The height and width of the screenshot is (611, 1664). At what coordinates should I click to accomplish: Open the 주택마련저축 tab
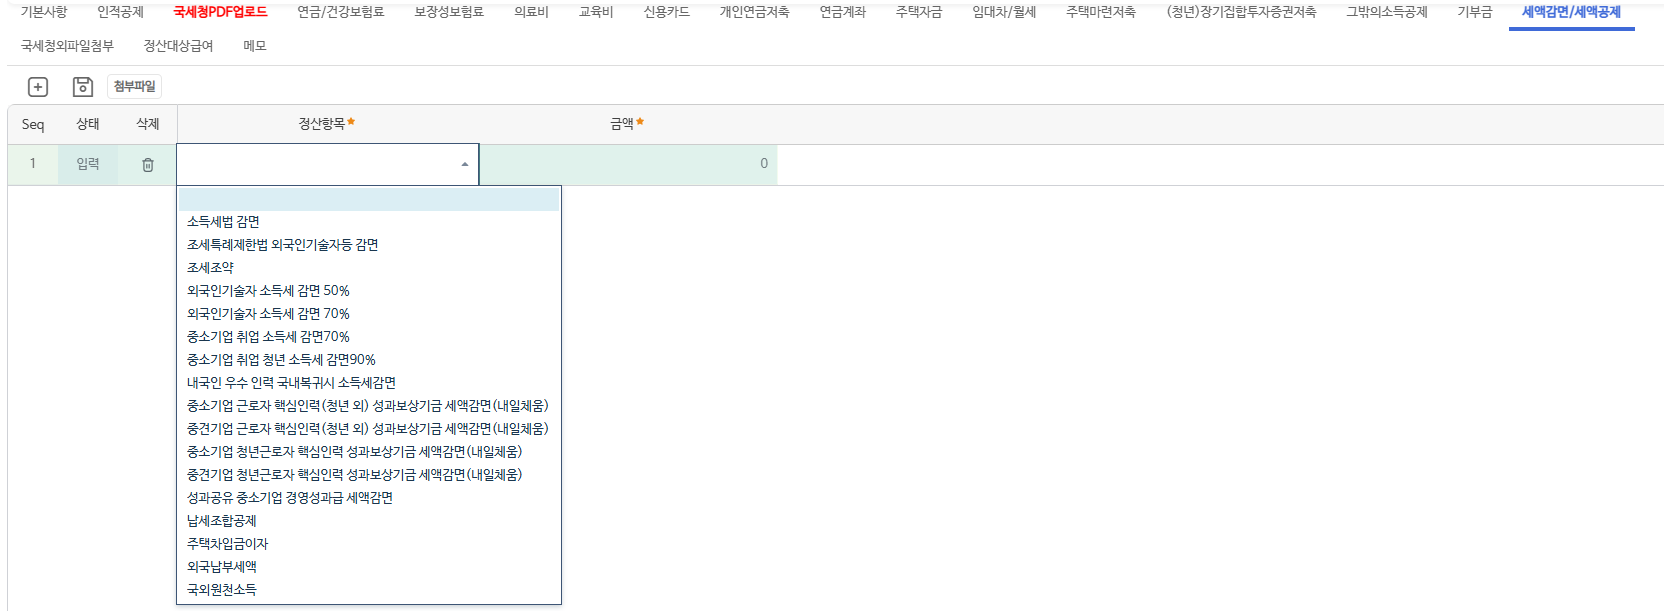click(x=1100, y=12)
